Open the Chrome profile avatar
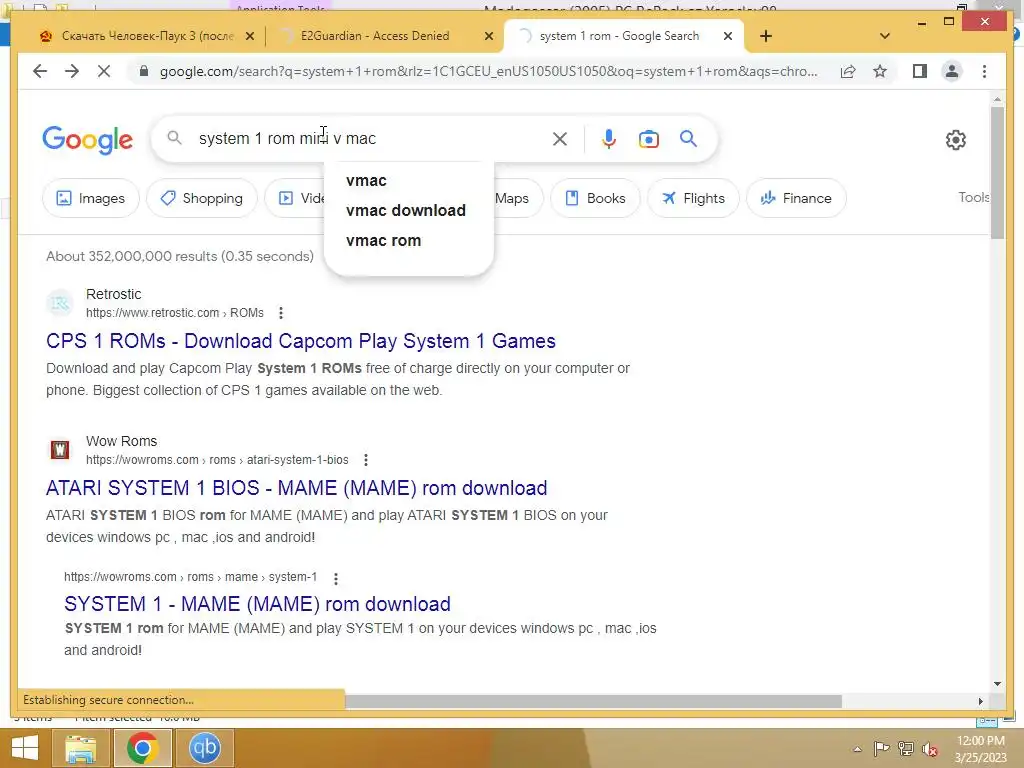Viewport: 1024px width, 768px height. pyautogui.click(x=952, y=71)
